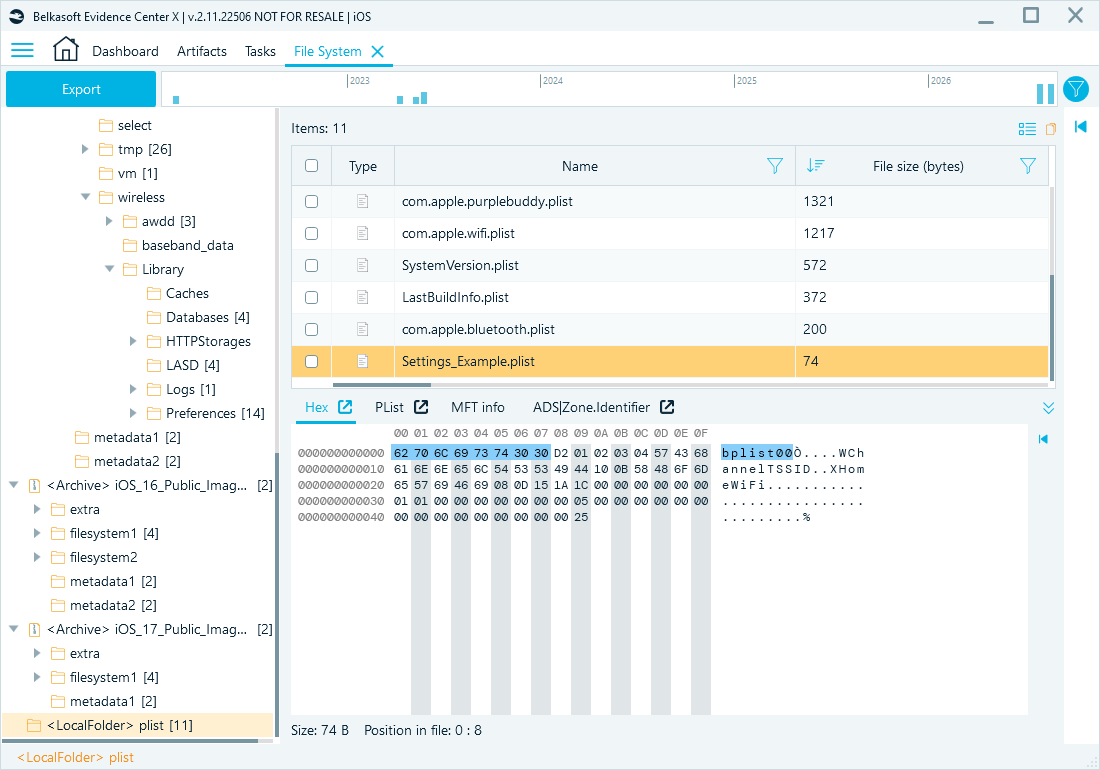Open the Dashboard tab
The height and width of the screenshot is (770, 1100).
(126, 51)
